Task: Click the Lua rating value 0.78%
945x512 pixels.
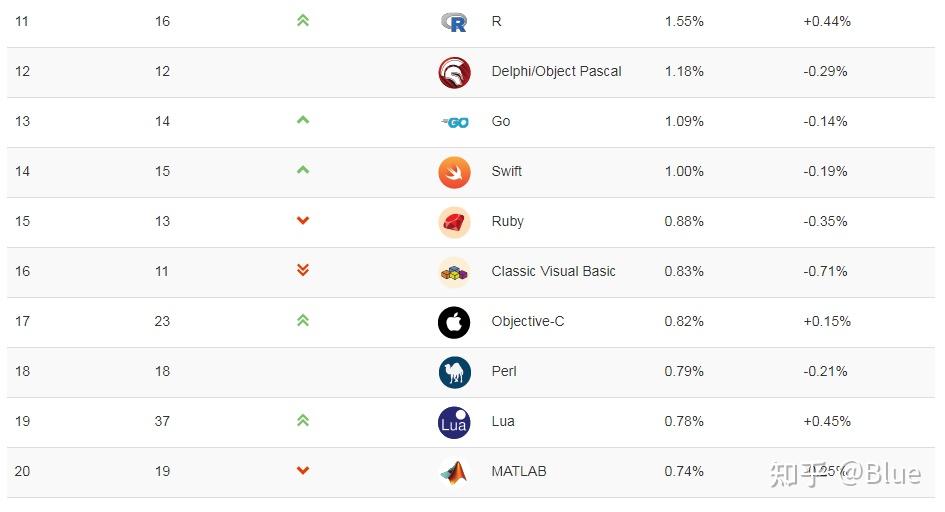Action: tap(684, 422)
